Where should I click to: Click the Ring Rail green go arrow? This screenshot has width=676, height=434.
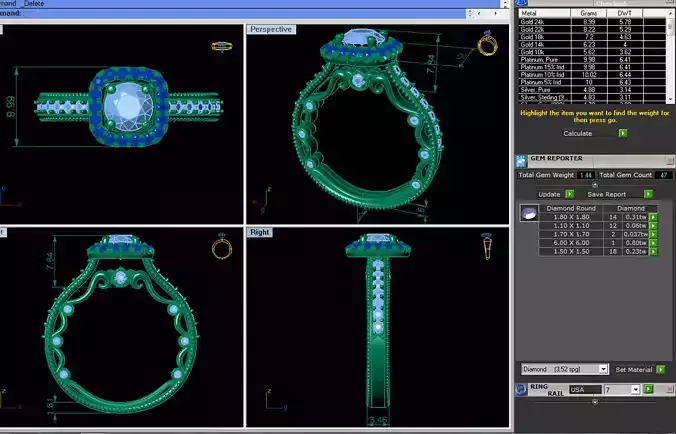pos(648,389)
